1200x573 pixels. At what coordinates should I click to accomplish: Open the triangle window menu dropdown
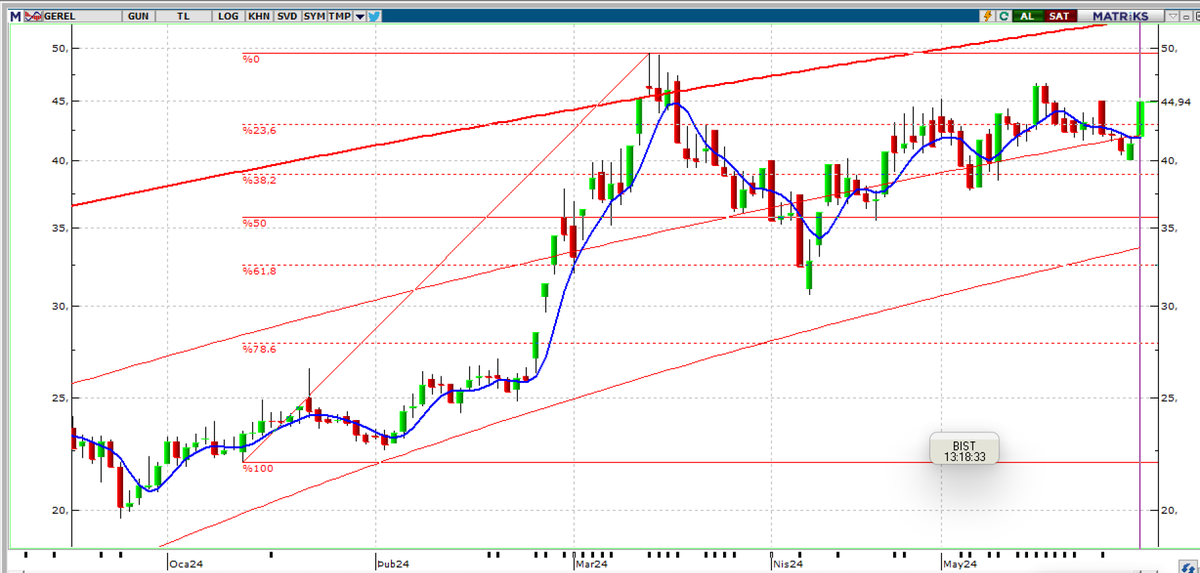(x=1171, y=16)
